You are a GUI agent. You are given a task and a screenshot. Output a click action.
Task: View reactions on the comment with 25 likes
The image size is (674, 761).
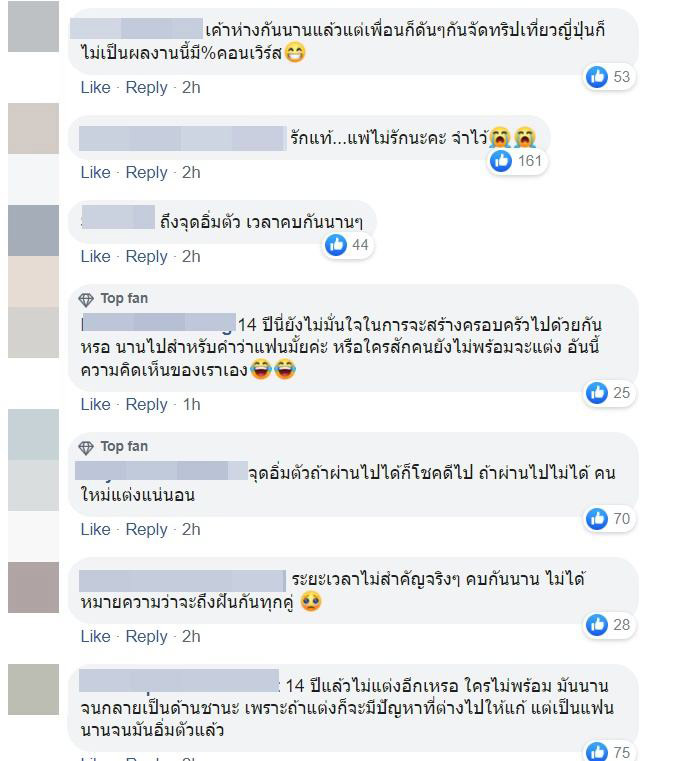point(609,393)
